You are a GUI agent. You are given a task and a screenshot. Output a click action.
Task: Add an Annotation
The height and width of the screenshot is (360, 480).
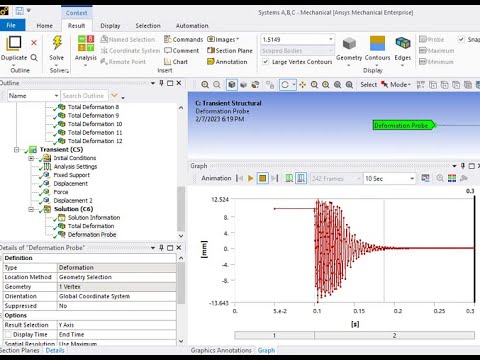coord(227,62)
